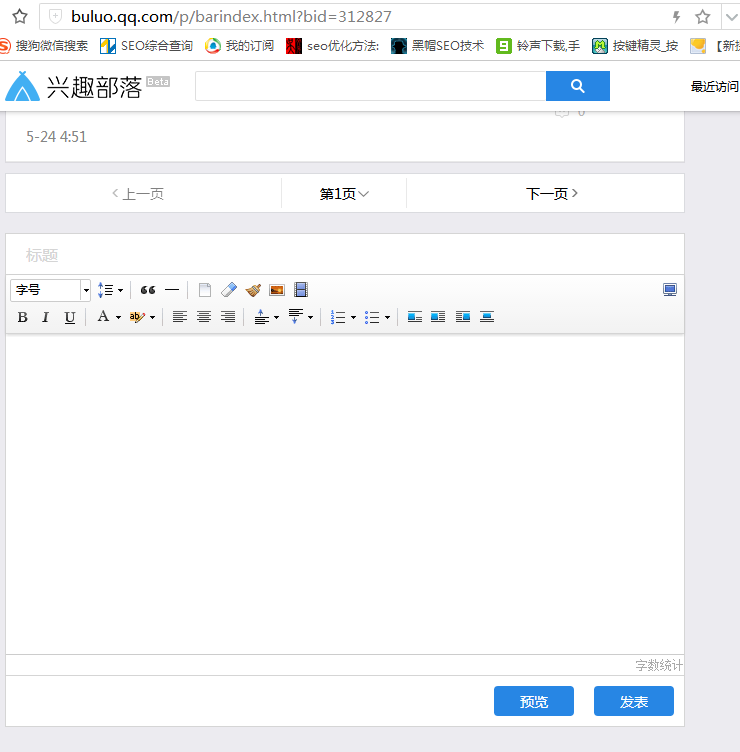The image size is (740, 752).
Task: Align text right in the editor
Action: pos(228,317)
